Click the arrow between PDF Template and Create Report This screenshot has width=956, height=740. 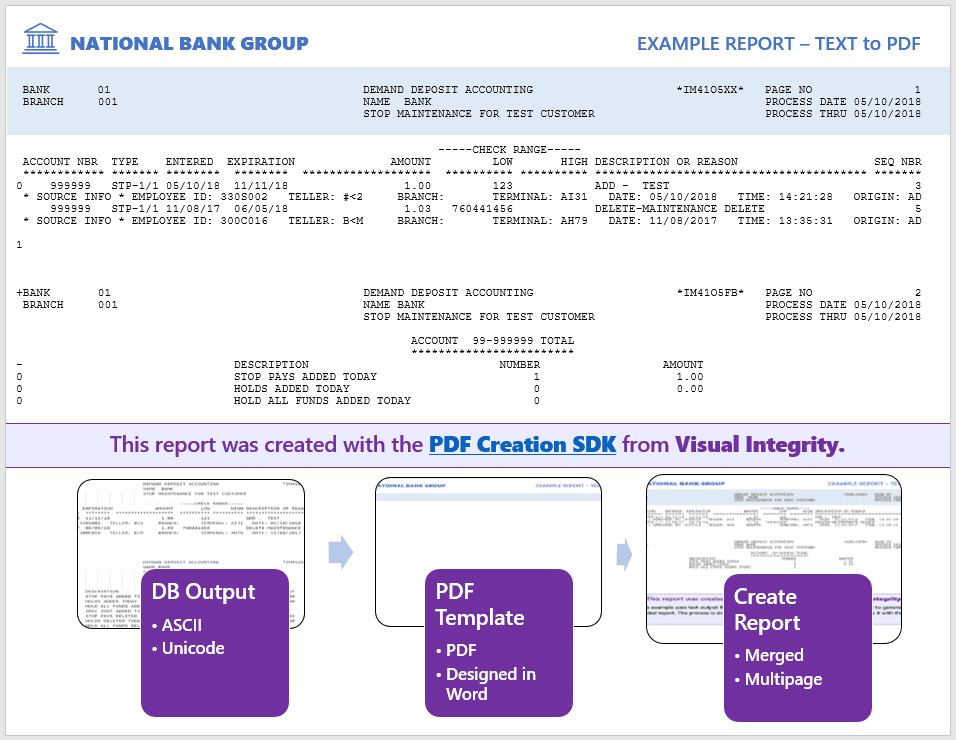(x=624, y=555)
